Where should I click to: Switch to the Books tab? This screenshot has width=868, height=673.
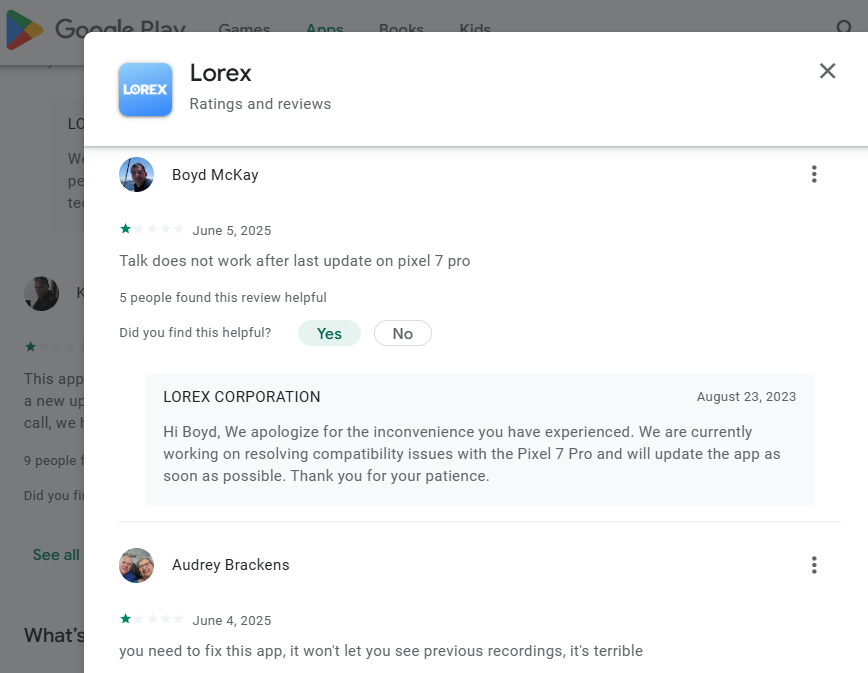coord(400,29)
